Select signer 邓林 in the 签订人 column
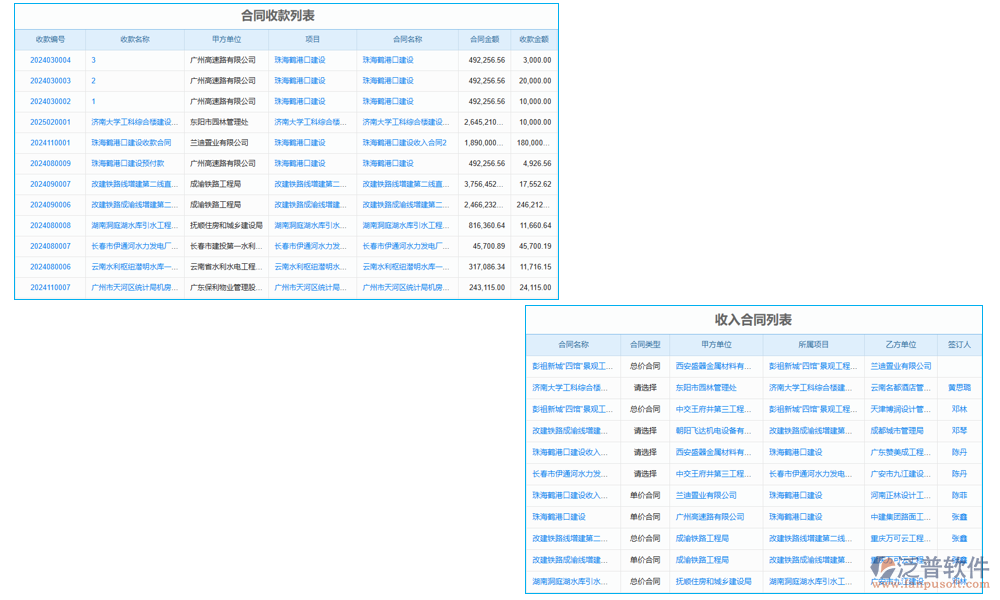The image size is (1000, 600). coord(959,409)
